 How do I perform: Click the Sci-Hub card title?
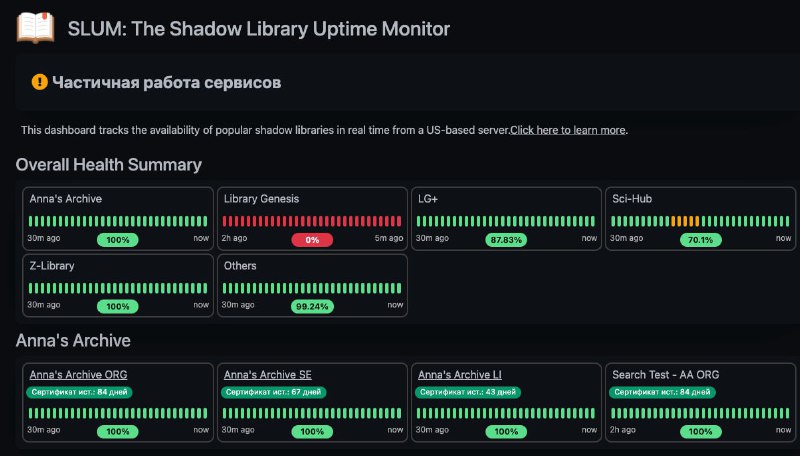point(632,199)
